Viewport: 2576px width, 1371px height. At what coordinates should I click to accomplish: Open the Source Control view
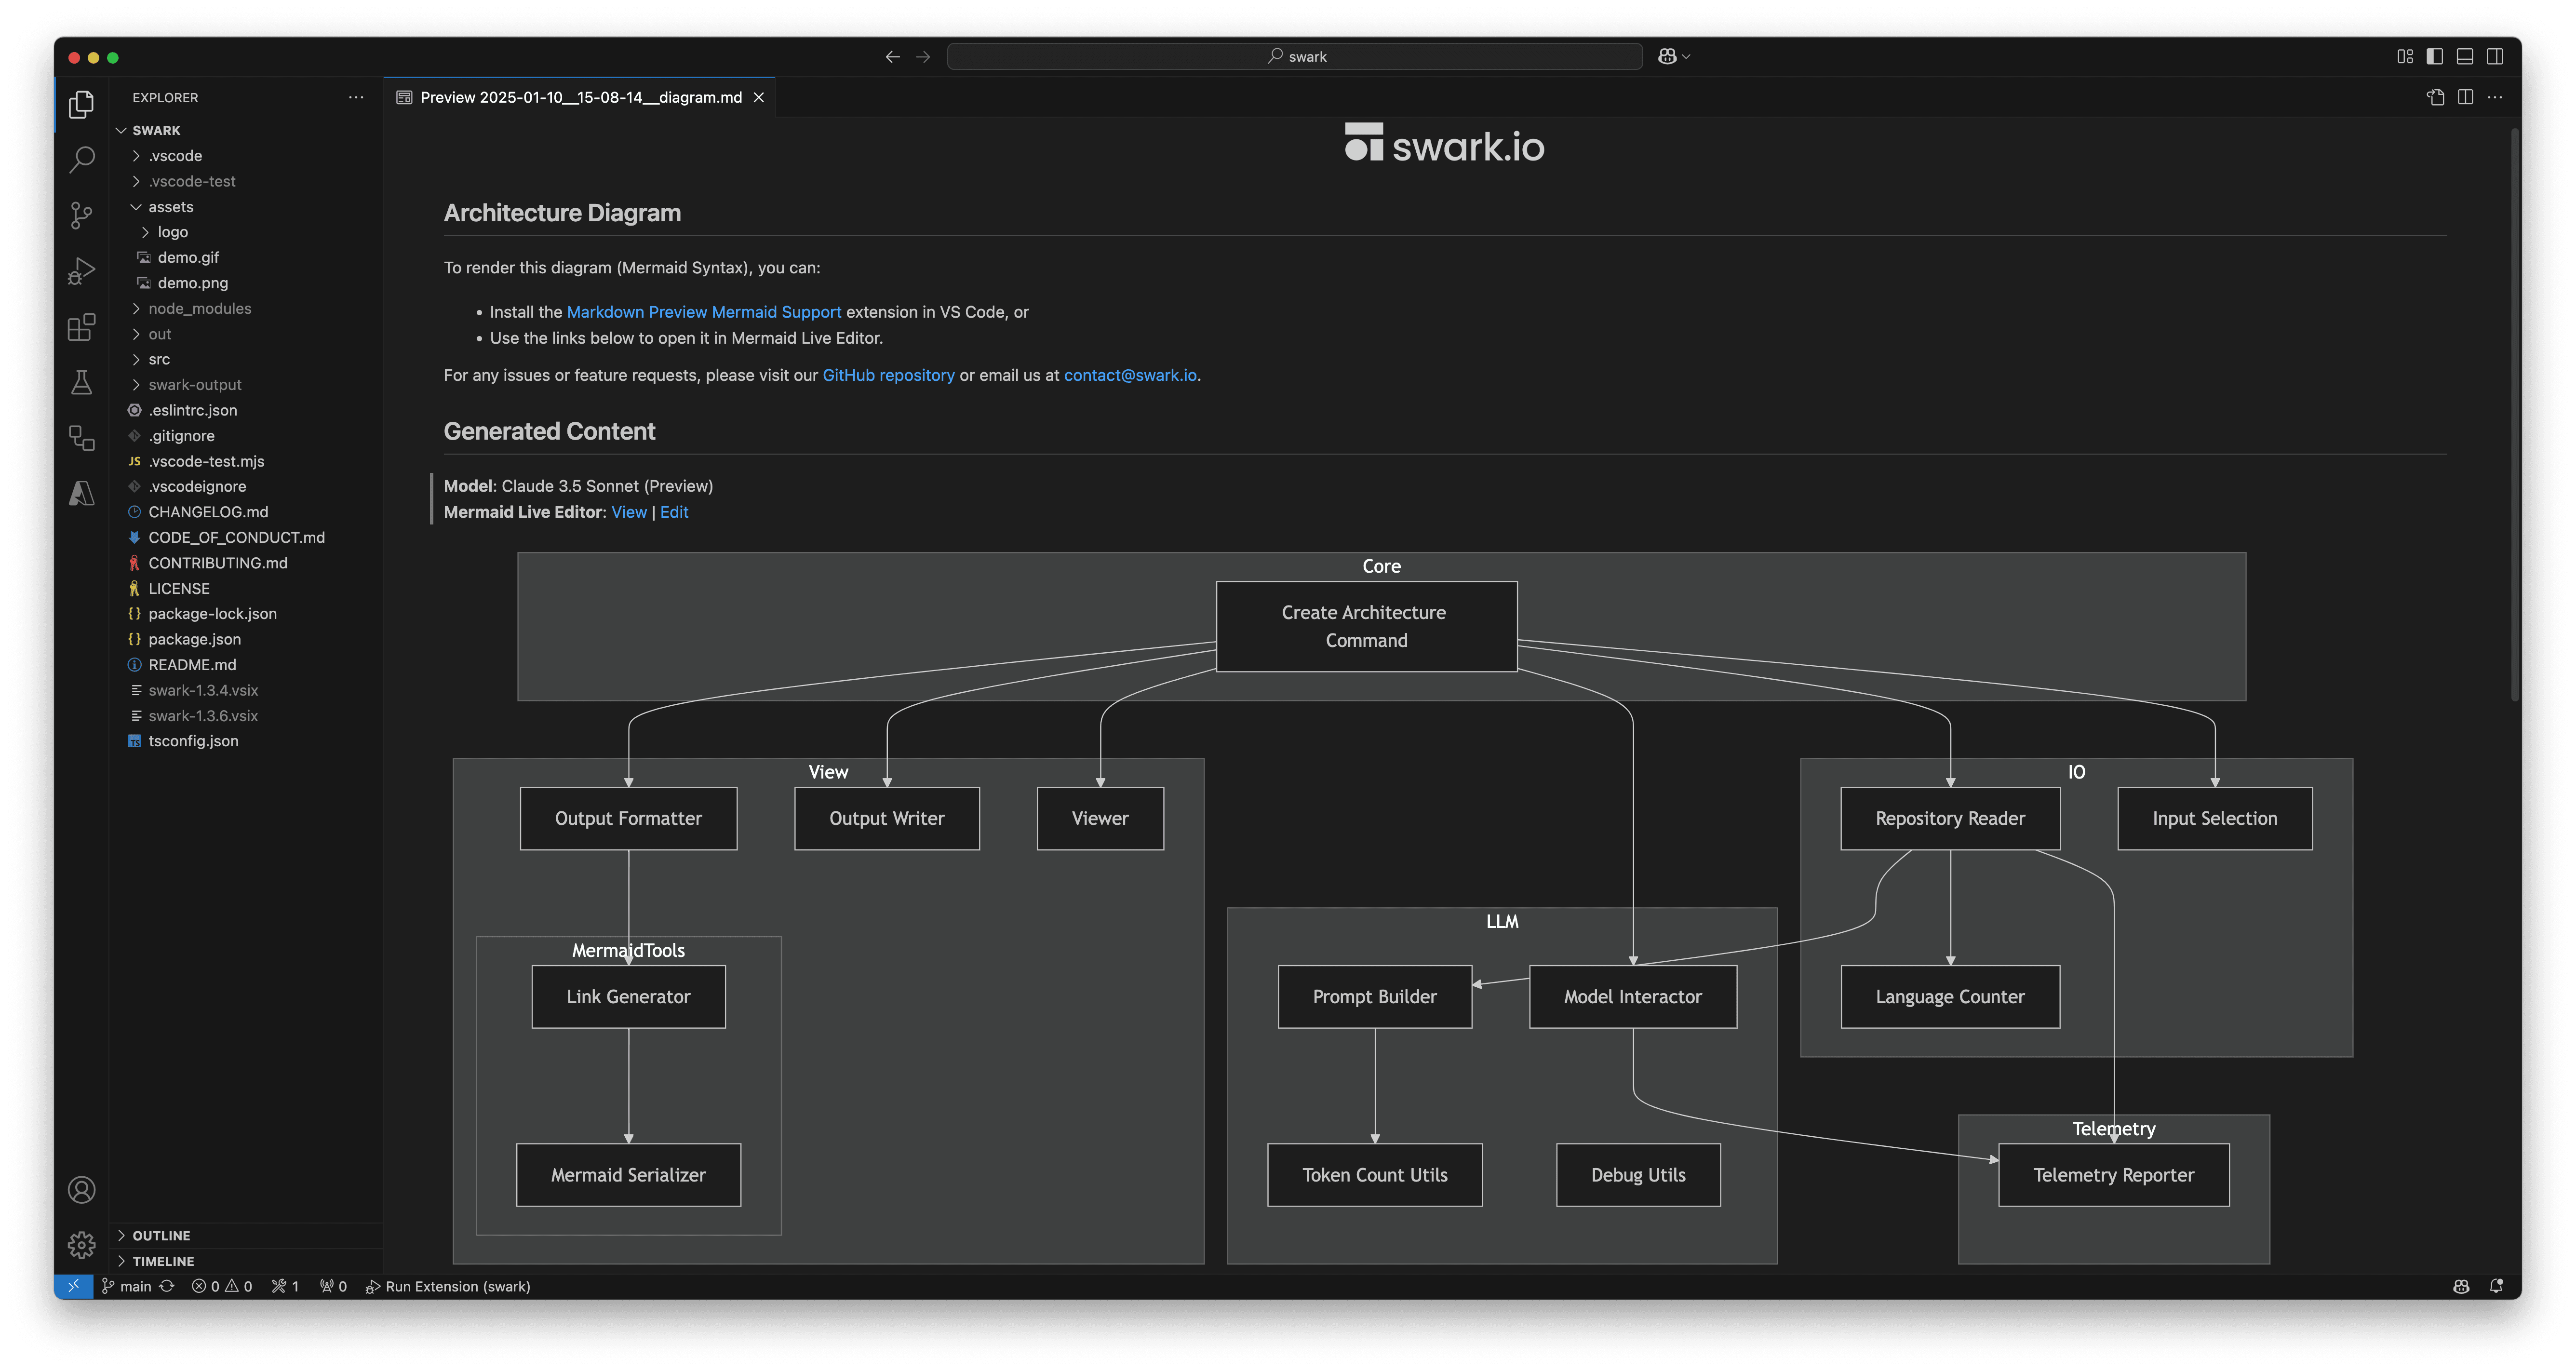(x=82, y=215)
